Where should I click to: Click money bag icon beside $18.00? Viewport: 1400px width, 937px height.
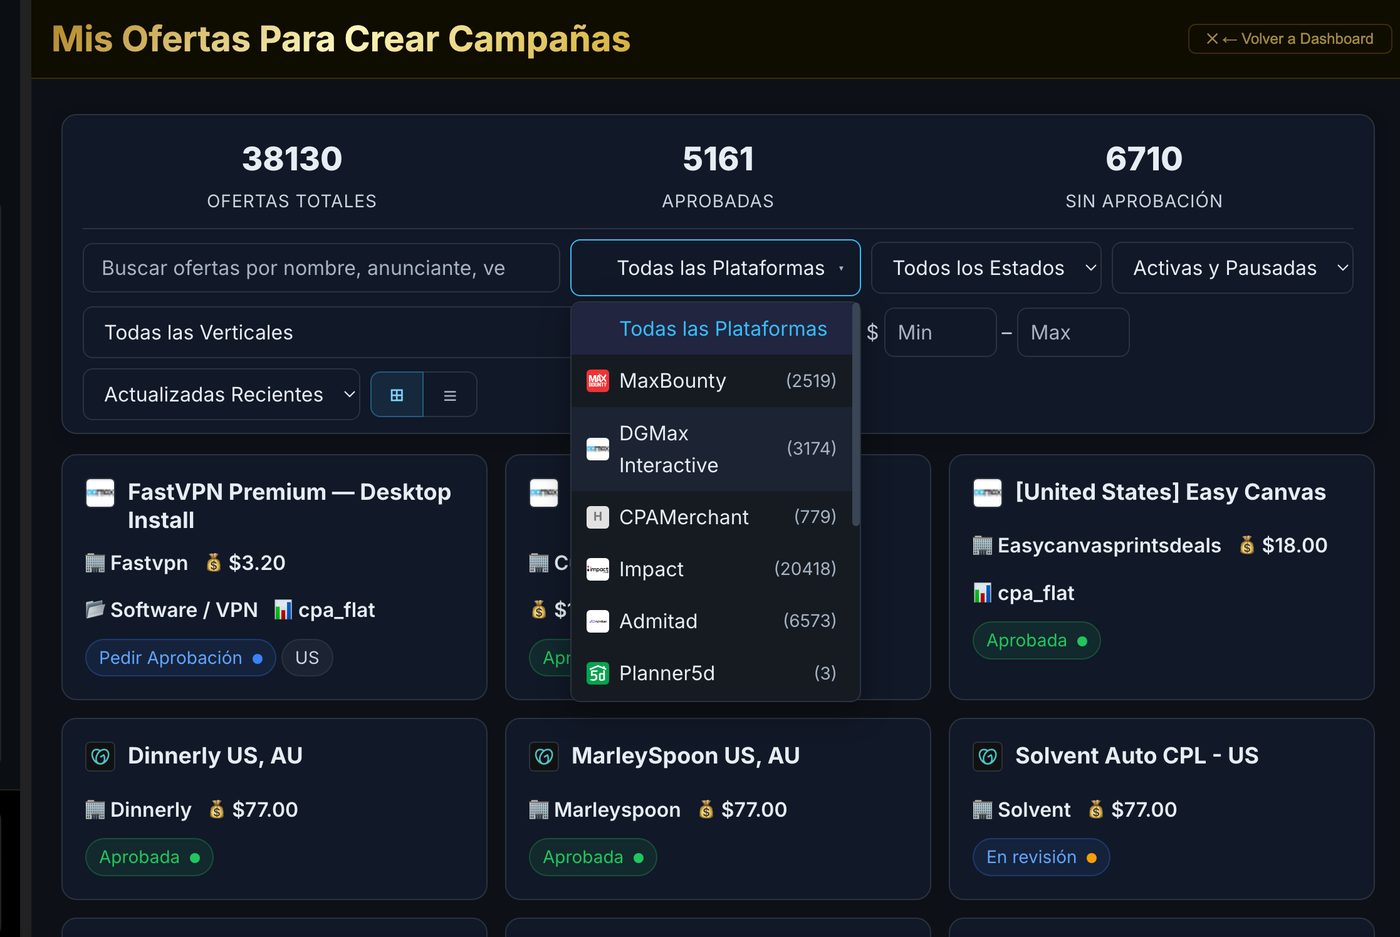tap(1247, 545)
